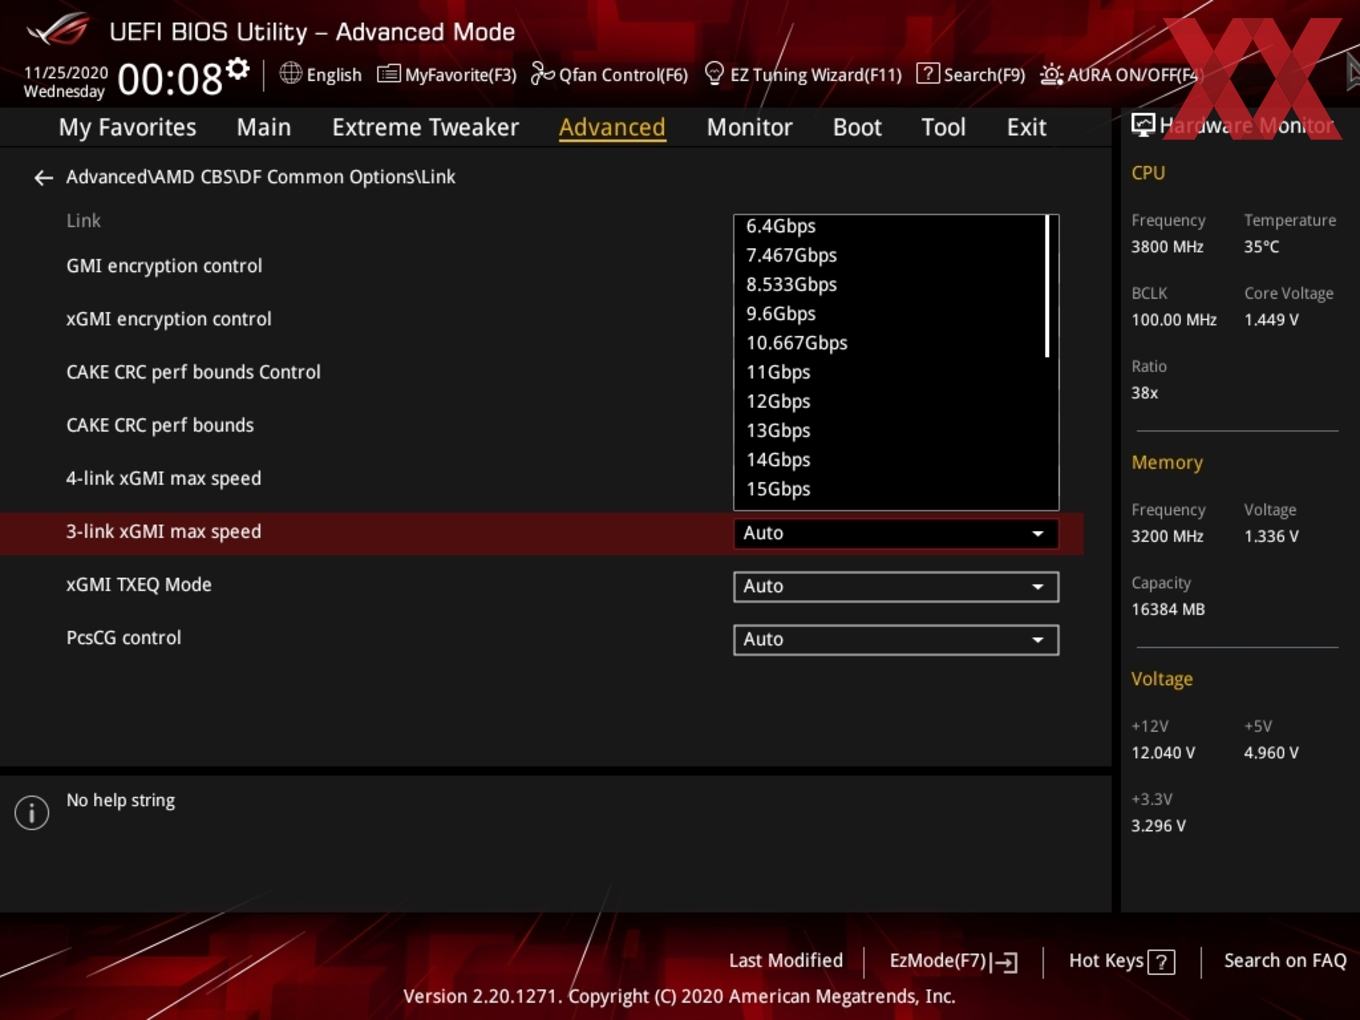This screenshot has height=1020, width=1360.
Task: Click the breadcrumb path text
Action: coord(261,177)
